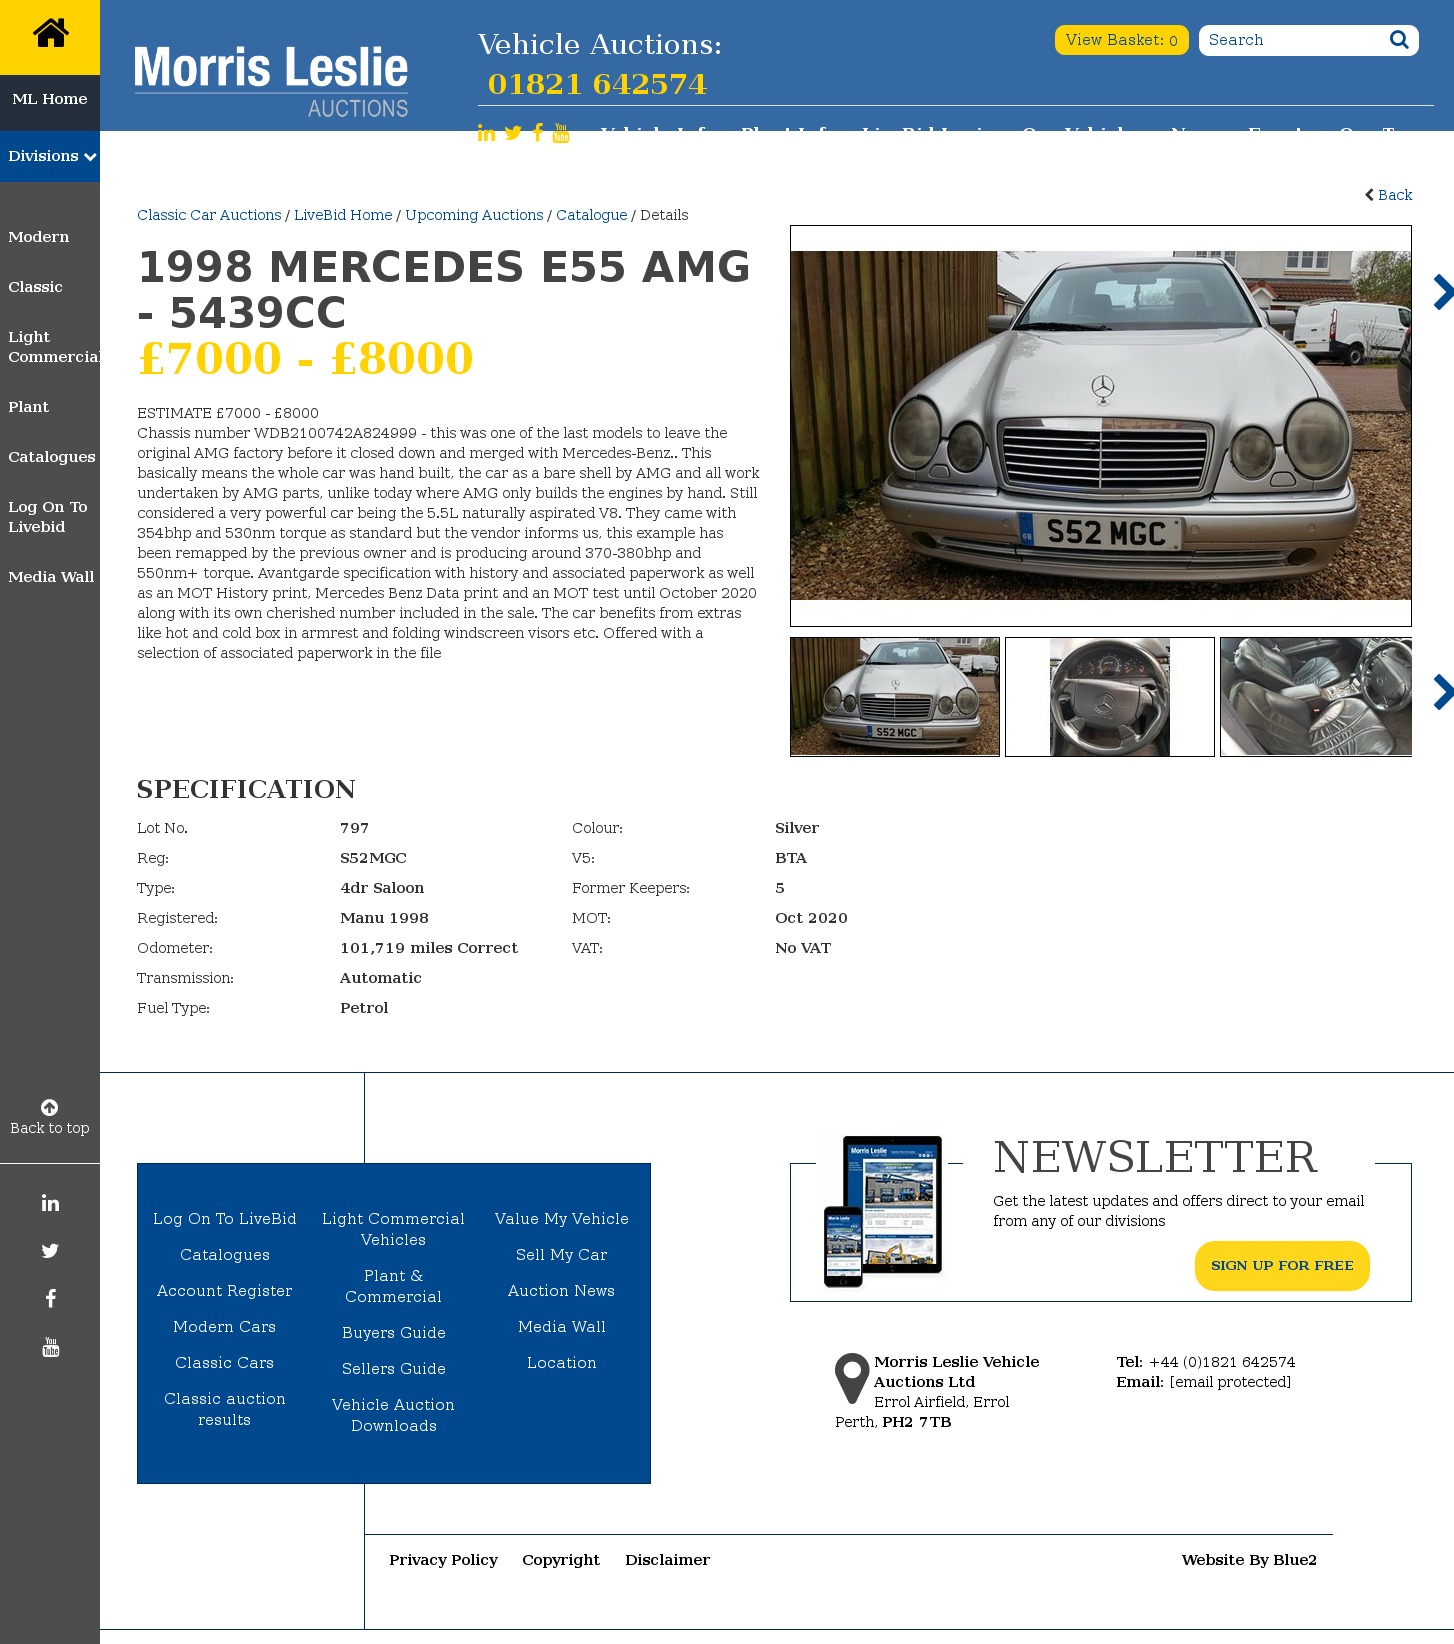The height and width of the screenshot is (1644, 1454).
Task: Open Classic Car Auctions breadcrumb
Action: click(x=209, y=215)
